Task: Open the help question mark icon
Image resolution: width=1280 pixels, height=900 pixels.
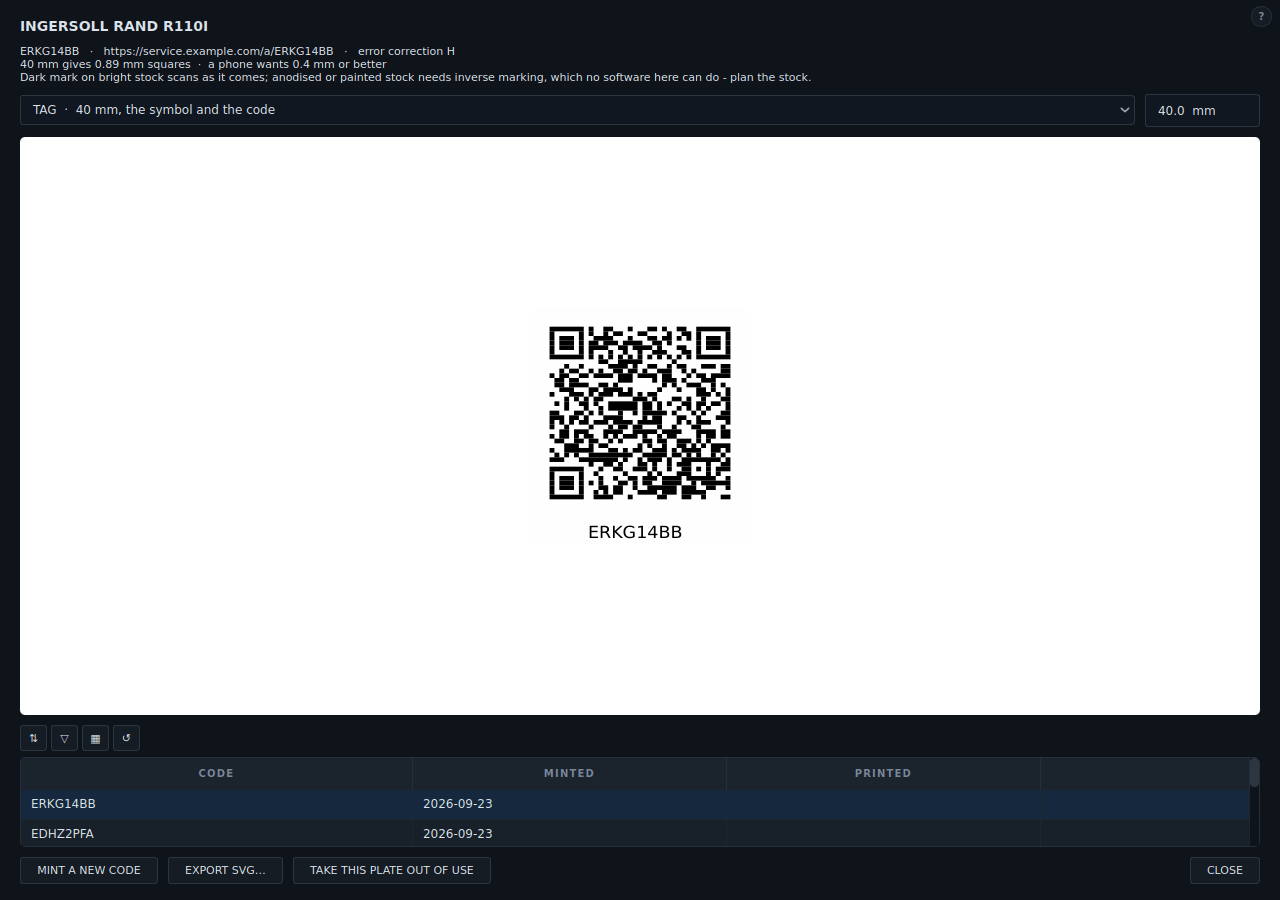Action: [x=1261, y=16]
